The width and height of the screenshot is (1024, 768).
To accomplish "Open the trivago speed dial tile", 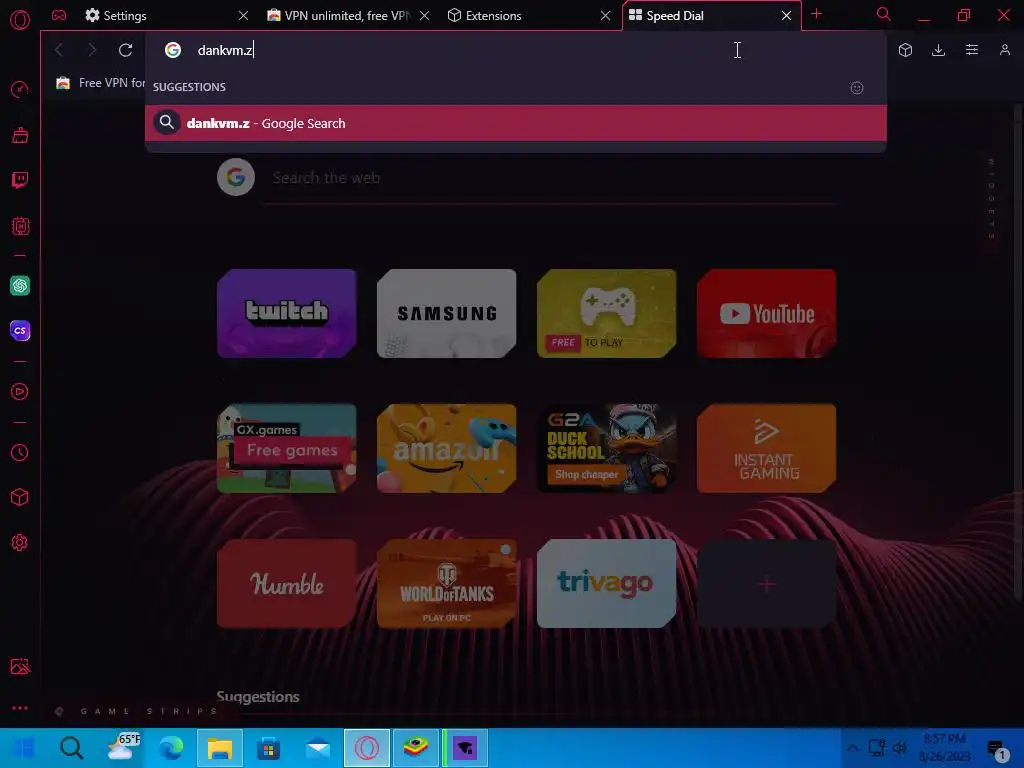I will [607, 583].
